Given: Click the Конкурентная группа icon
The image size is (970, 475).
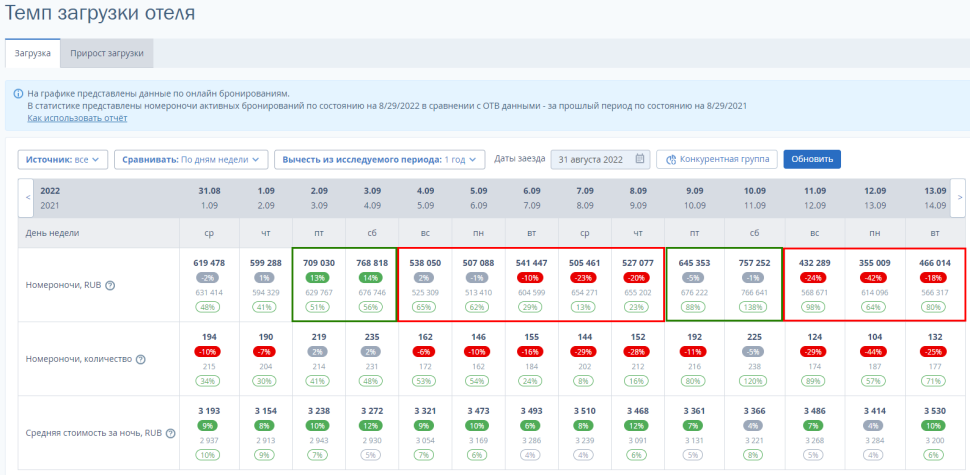Looking at the screenshot, I should pos(670,160).
